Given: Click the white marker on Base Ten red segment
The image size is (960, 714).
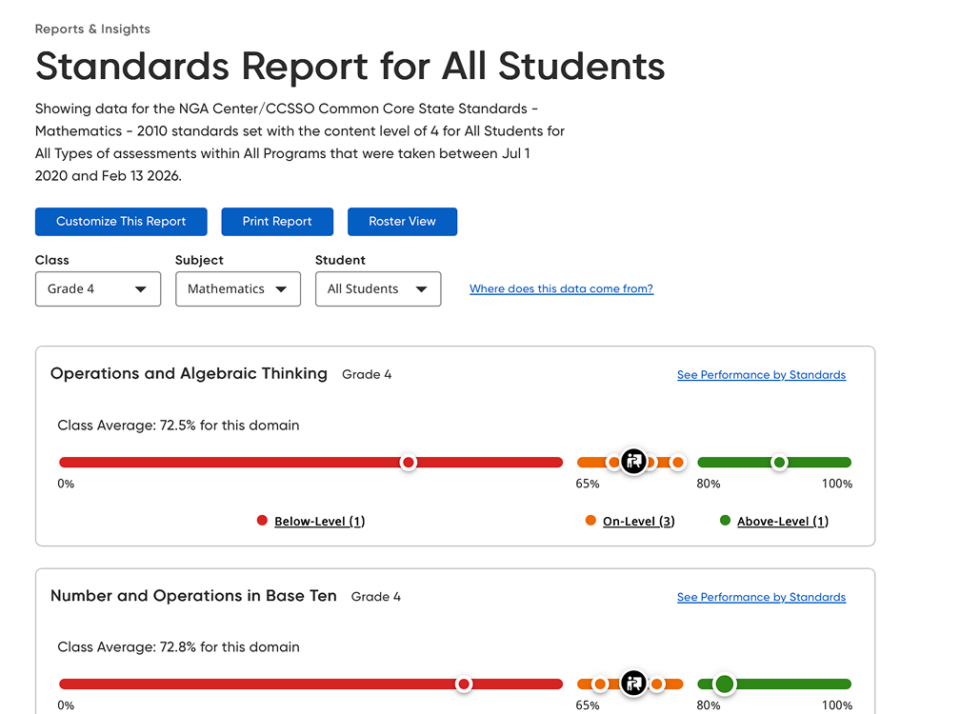Looking at the screenshot, I should coord(463,683).
